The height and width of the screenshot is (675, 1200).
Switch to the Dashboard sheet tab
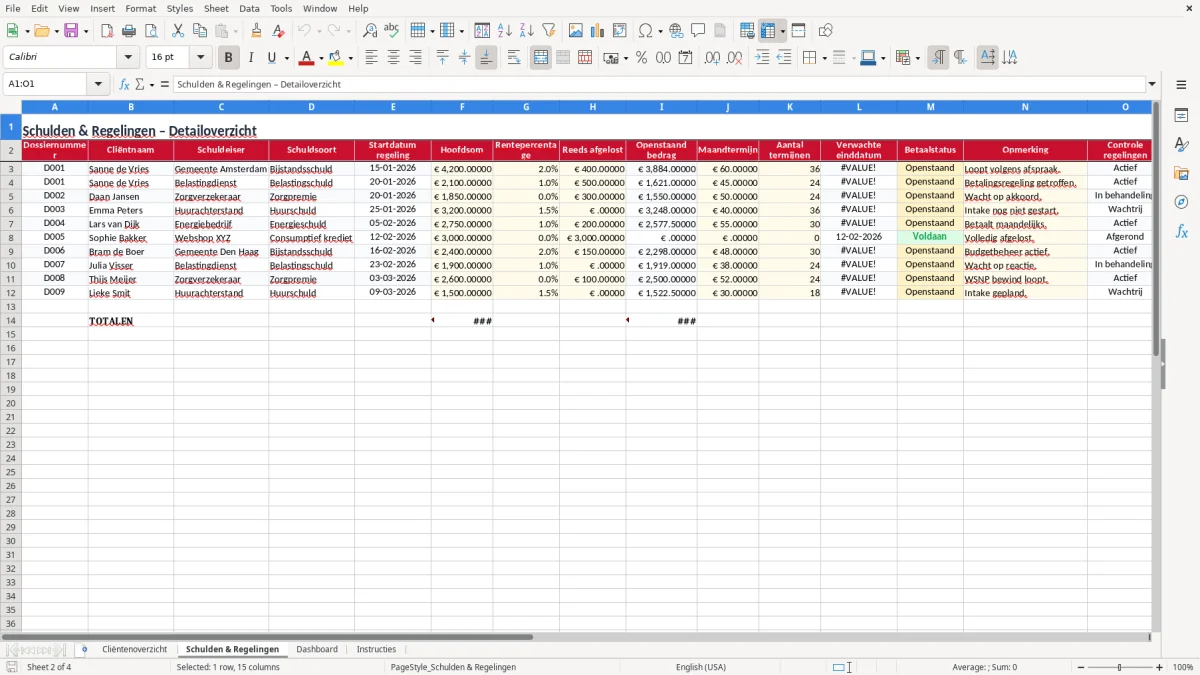click(x=317, y=649)
